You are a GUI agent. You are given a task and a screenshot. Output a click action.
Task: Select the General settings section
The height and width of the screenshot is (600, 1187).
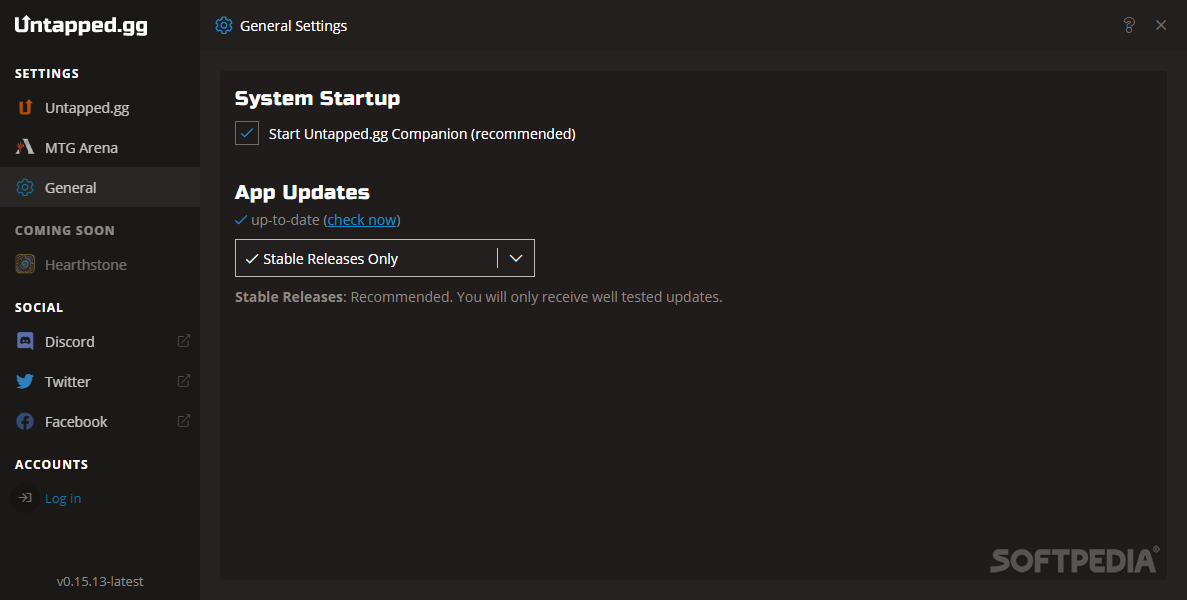100,187
